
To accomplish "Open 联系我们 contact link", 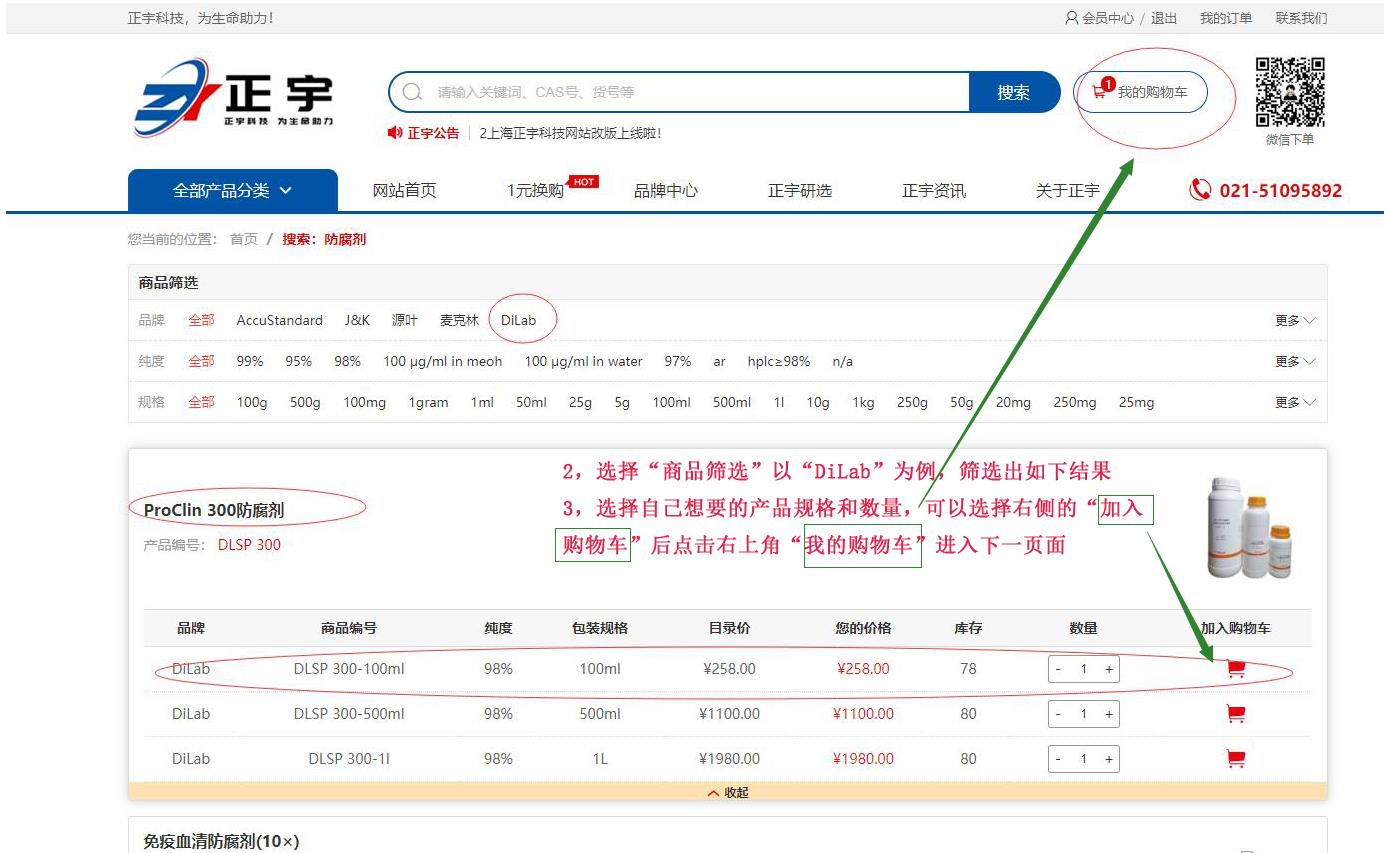I will point(1301,18).
